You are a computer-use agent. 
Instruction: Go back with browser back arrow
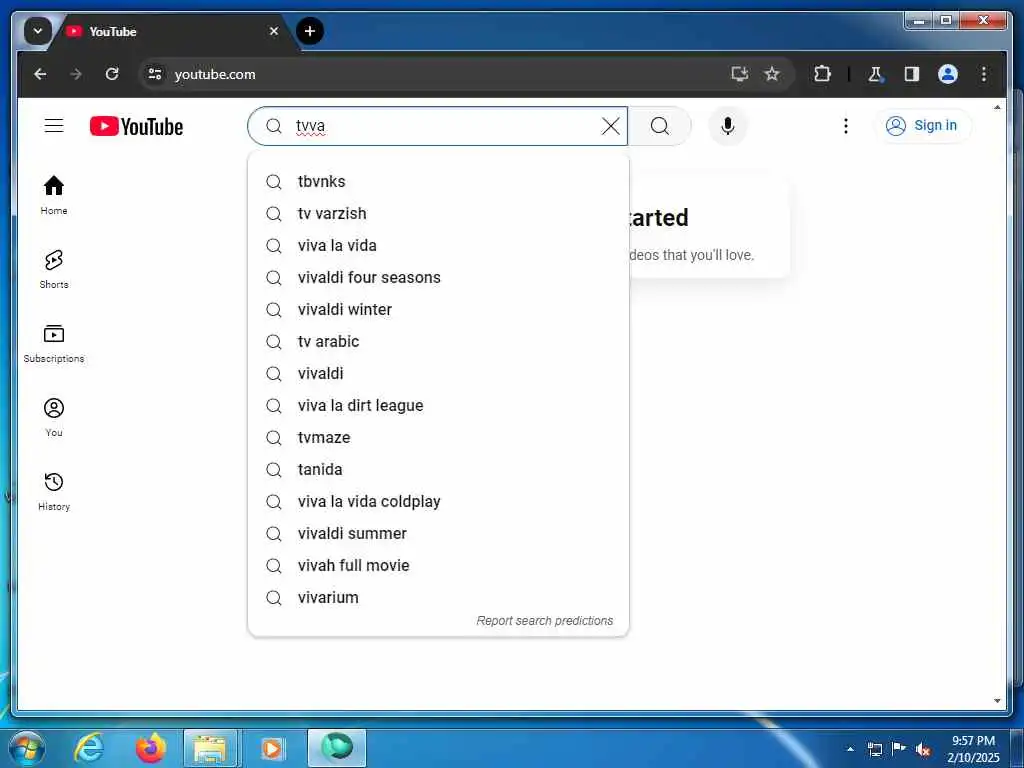40,74
